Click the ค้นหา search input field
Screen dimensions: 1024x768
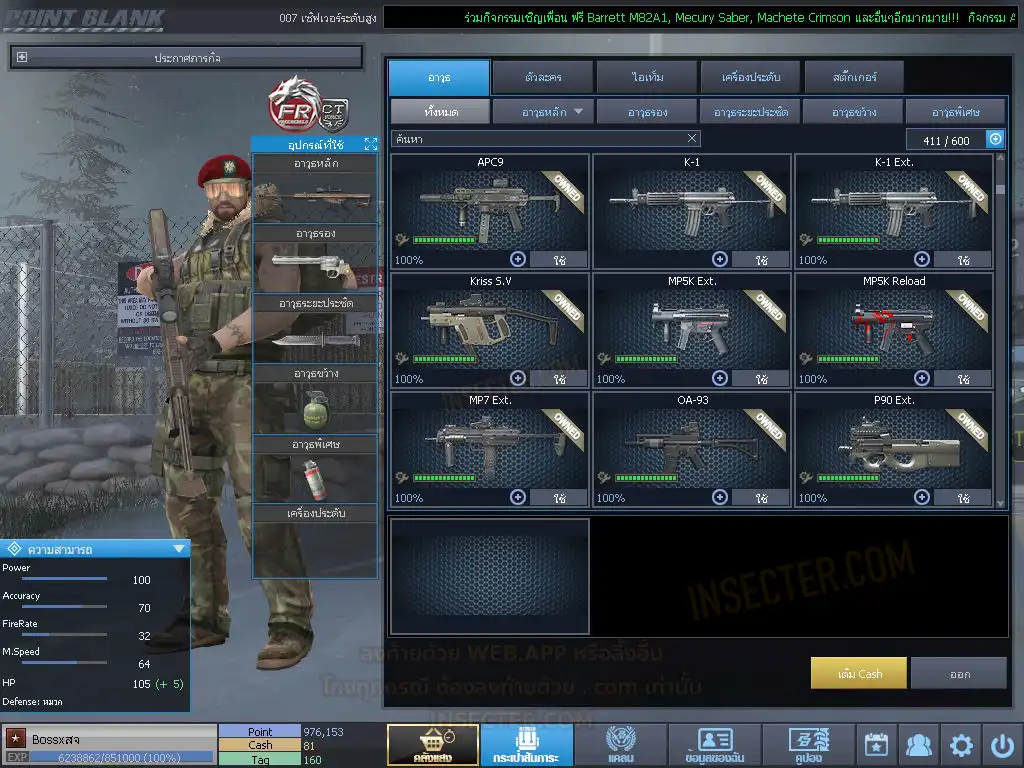point(538,139)
